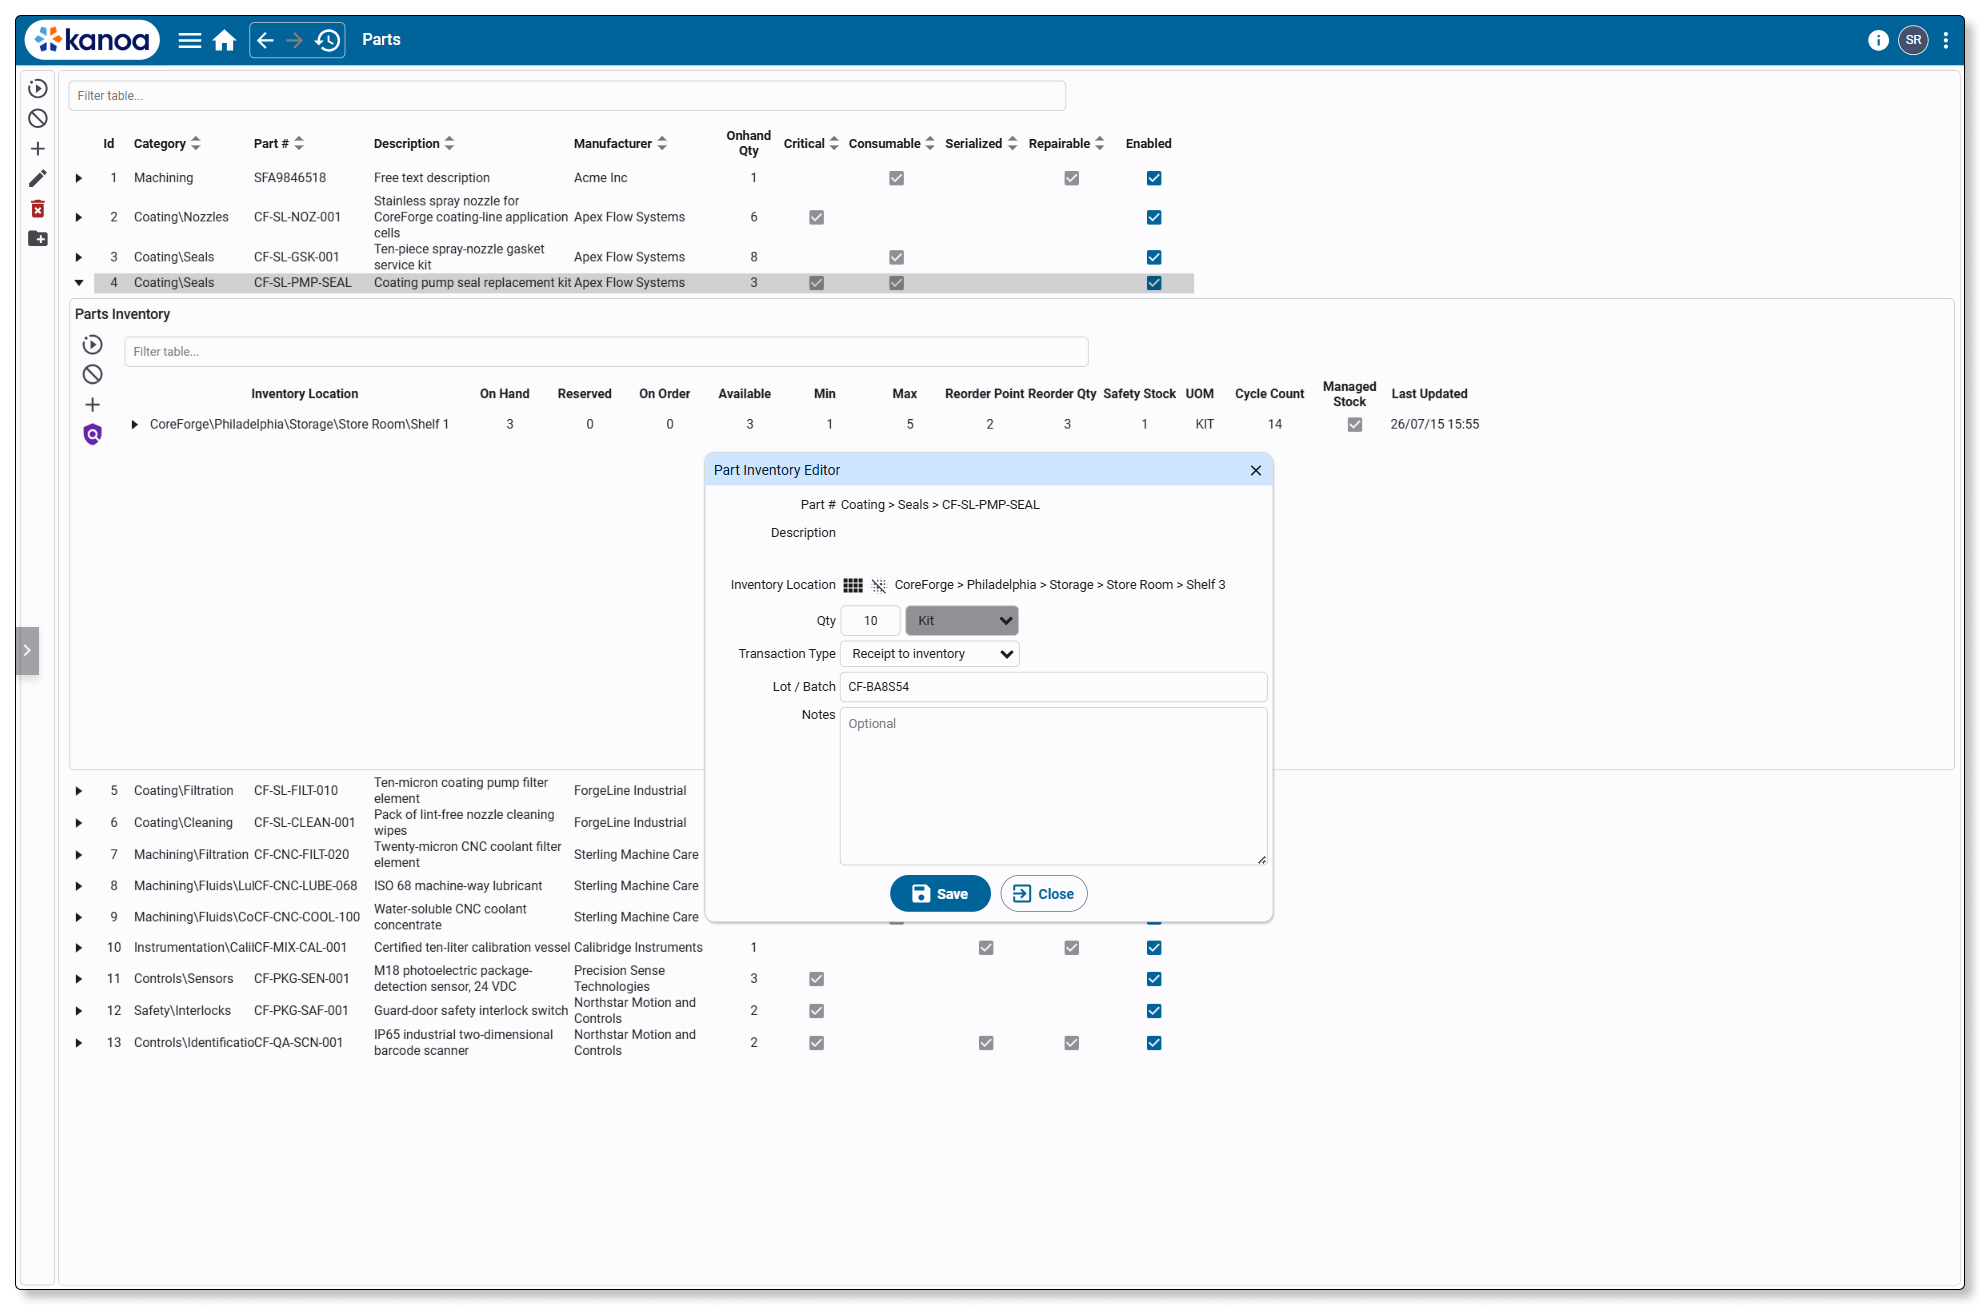Add a new Parts Inventory record
This screenshot has width=1980, height=1305.
tap(92, 404)
